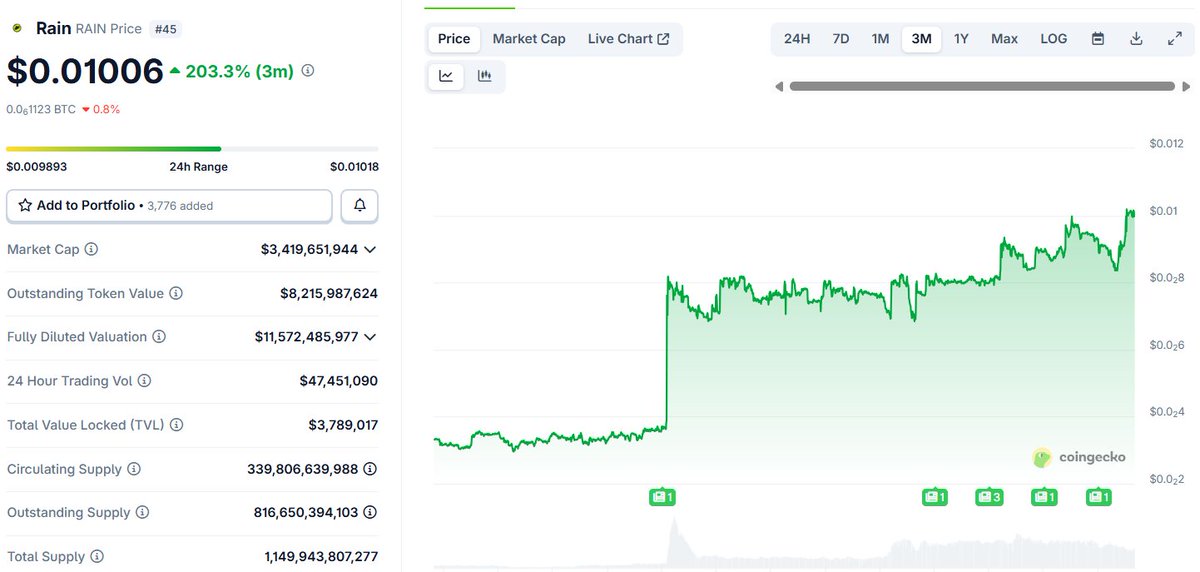Click the chart horizontal scrollbar track

tap(981, 87)
